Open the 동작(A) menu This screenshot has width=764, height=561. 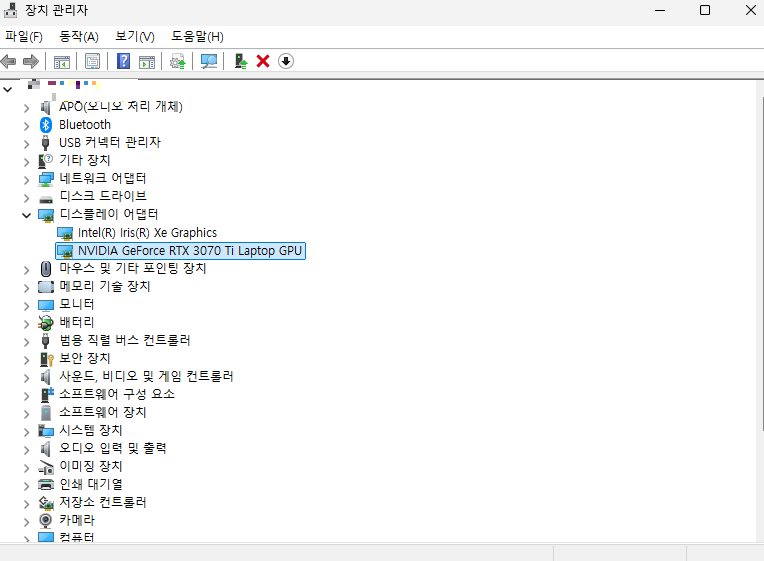point(78,37)
